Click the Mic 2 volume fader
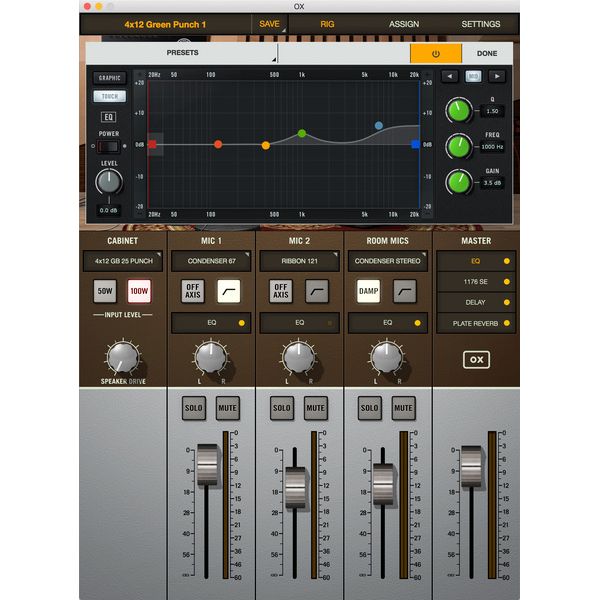600x600 pixels. [295, 487]
